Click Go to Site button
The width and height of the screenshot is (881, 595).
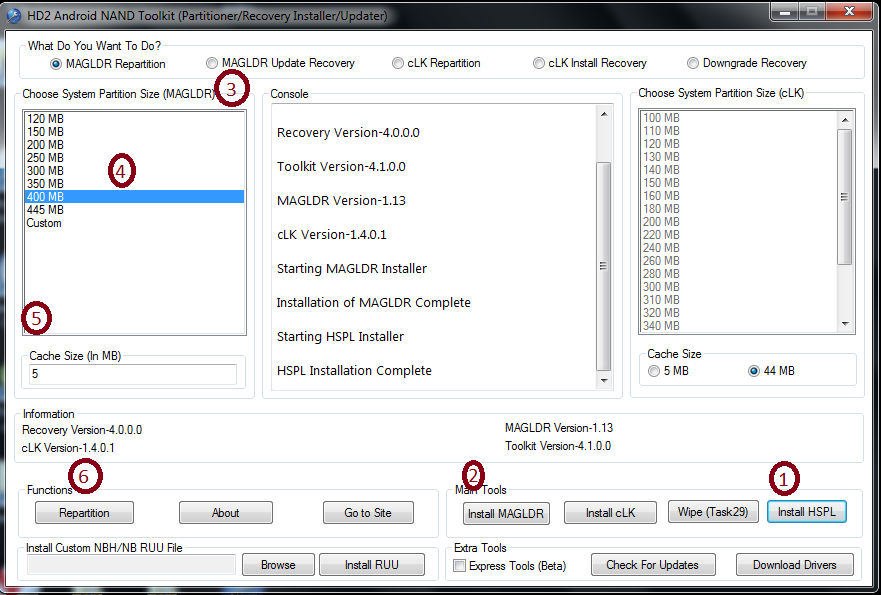(x=368, y=512)
